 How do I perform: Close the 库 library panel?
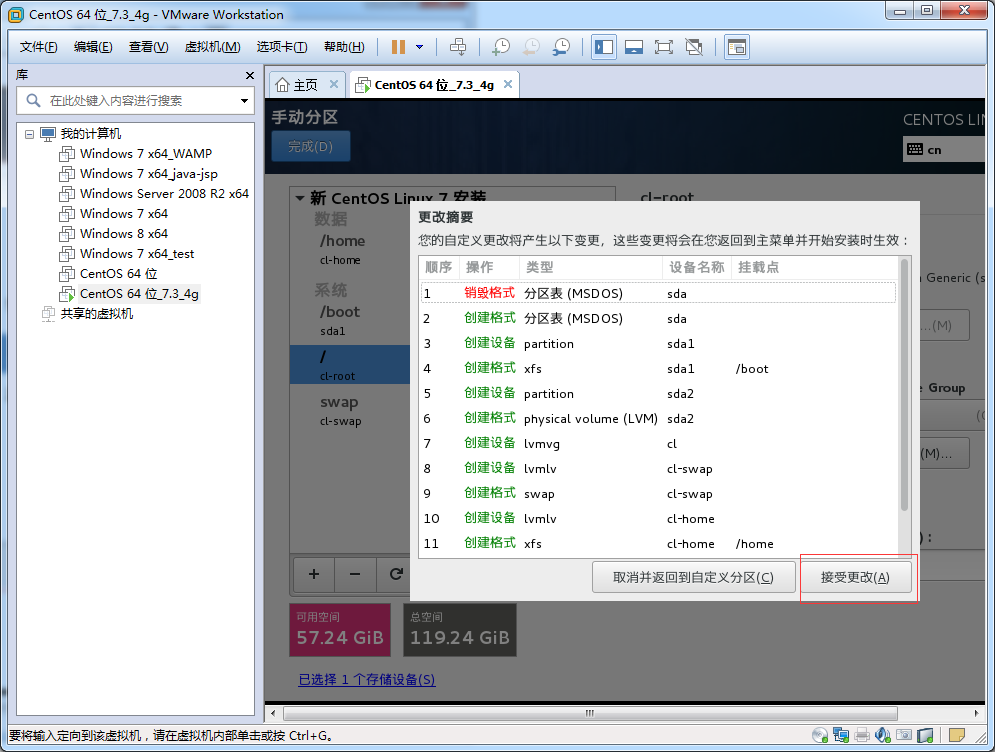point(249,76)
